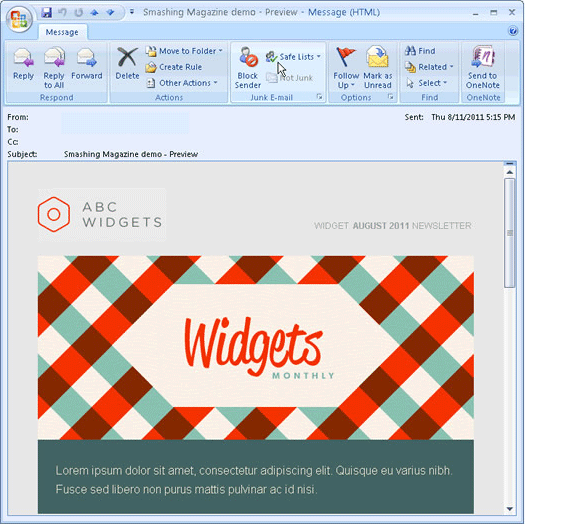This screenshot has width=574, height=524.
Task: Undo via Quick Access toolbar
Action: point(63,12)
